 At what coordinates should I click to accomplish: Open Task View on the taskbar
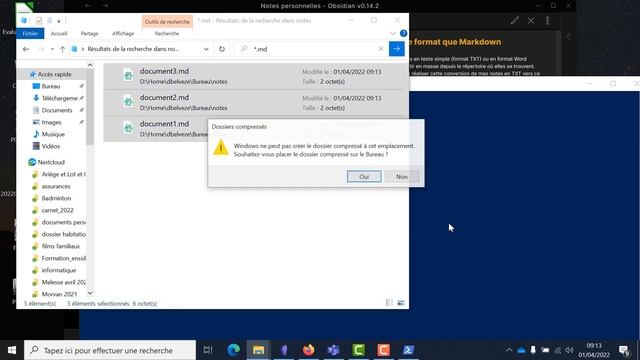click(x=208, y=350)
